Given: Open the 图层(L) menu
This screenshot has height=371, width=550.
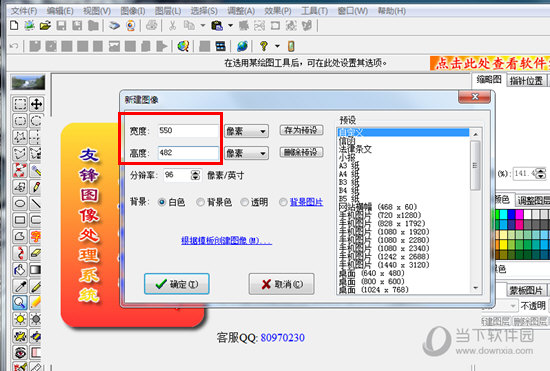Looking at the screenshot, I should click(x=168, y=11).
